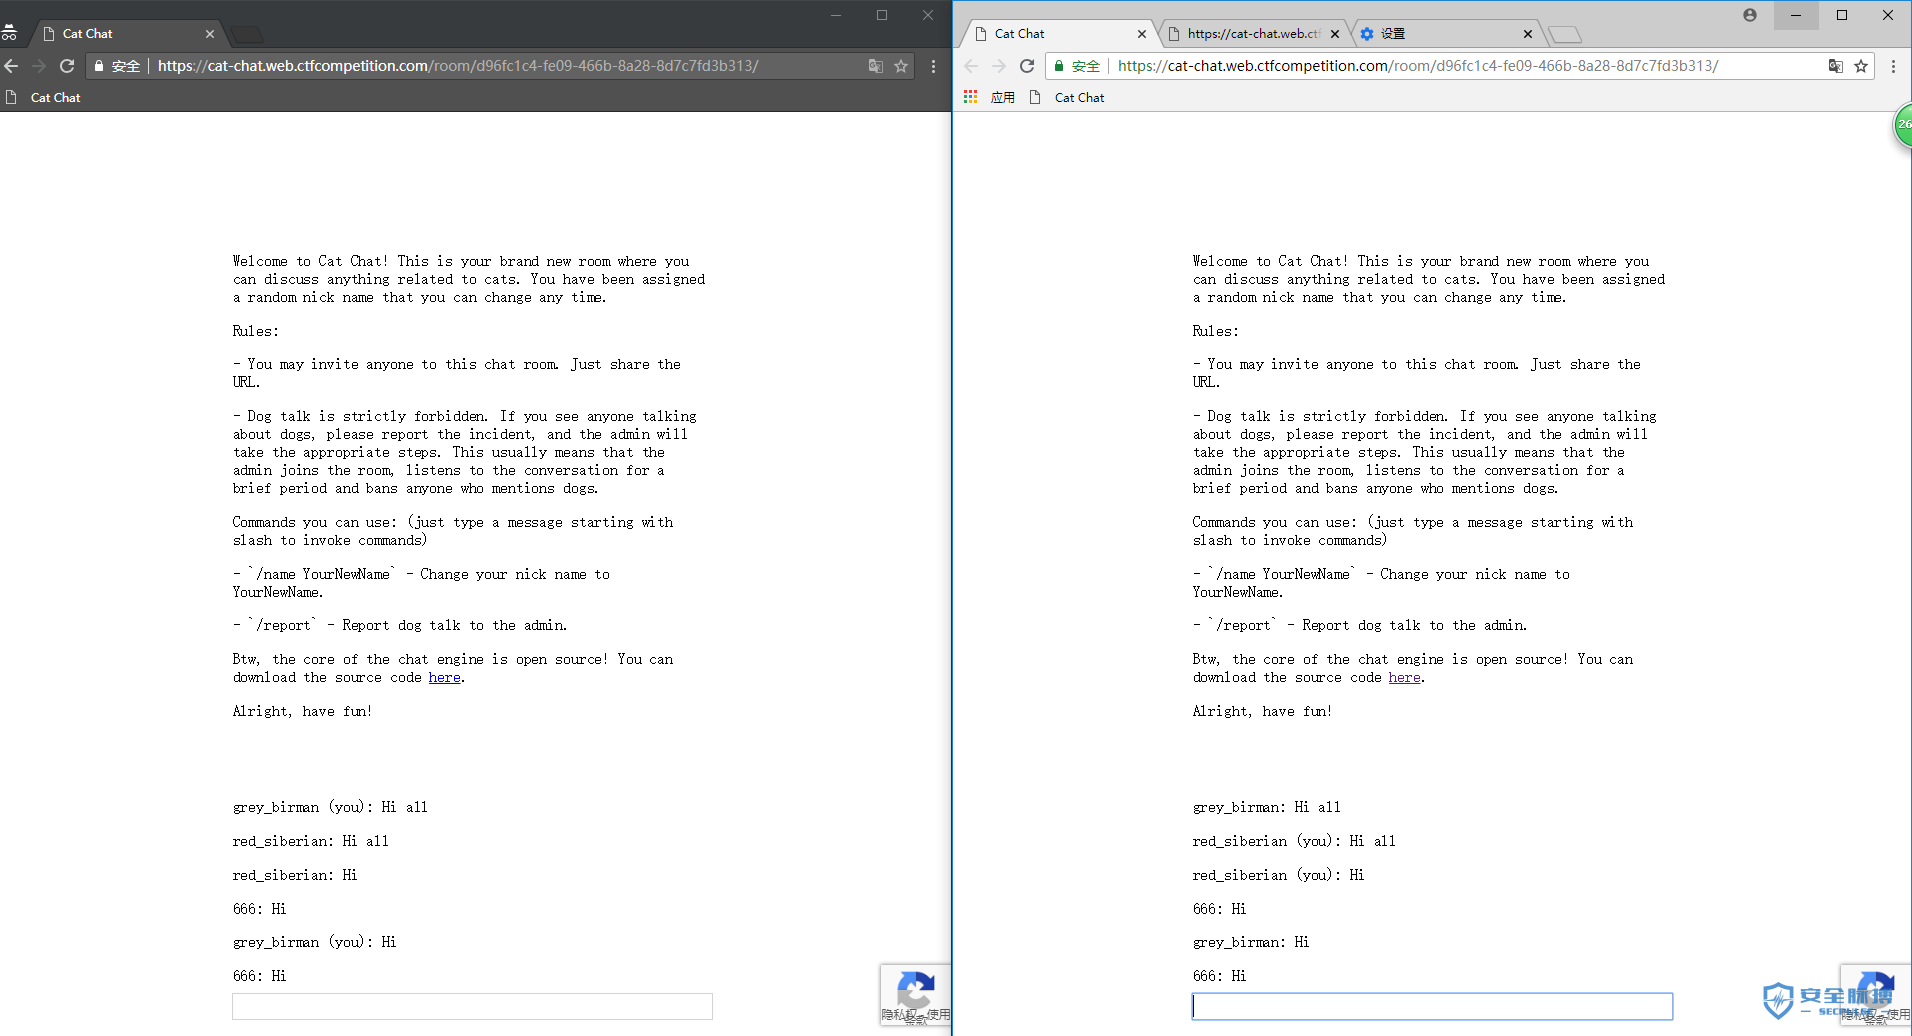Viewport: 1912px width, 1036px height.
Task: Switch to Cat Chat tab in right window
Action: pyautogui.click(x=1057, y=34)
